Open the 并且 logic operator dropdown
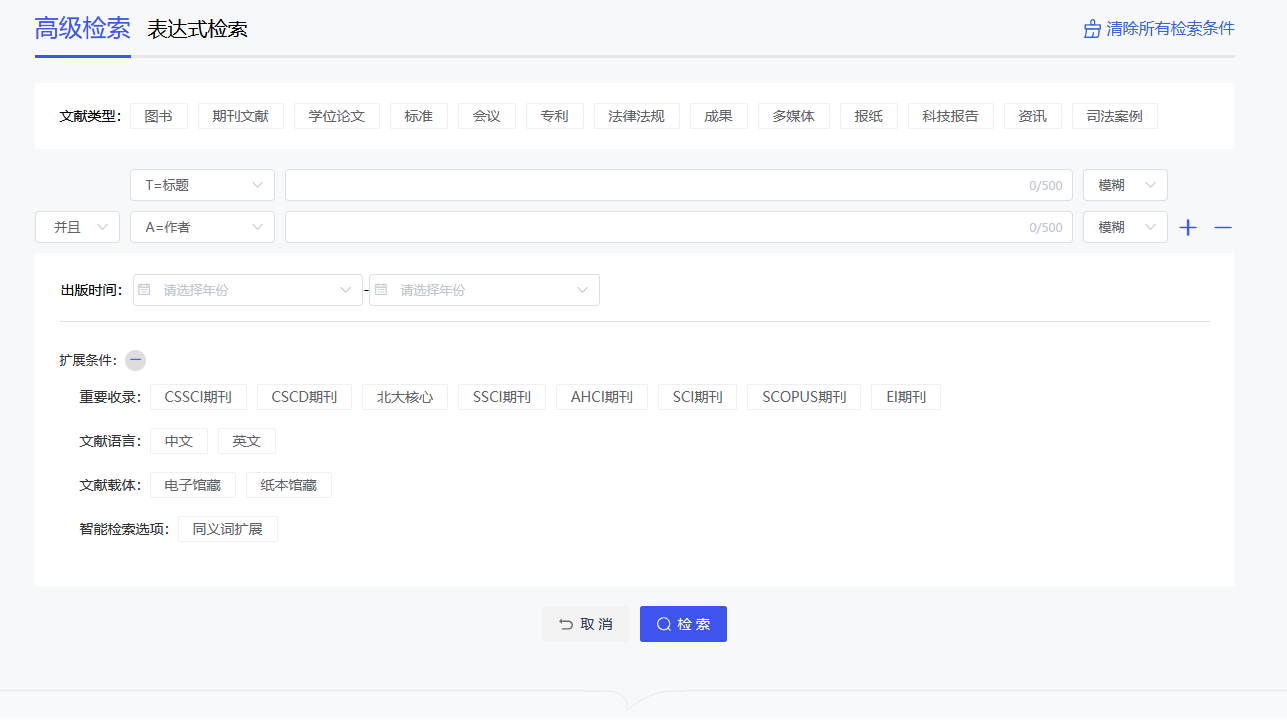This screenshot has height=720, width=1287. tap(77, 227)
